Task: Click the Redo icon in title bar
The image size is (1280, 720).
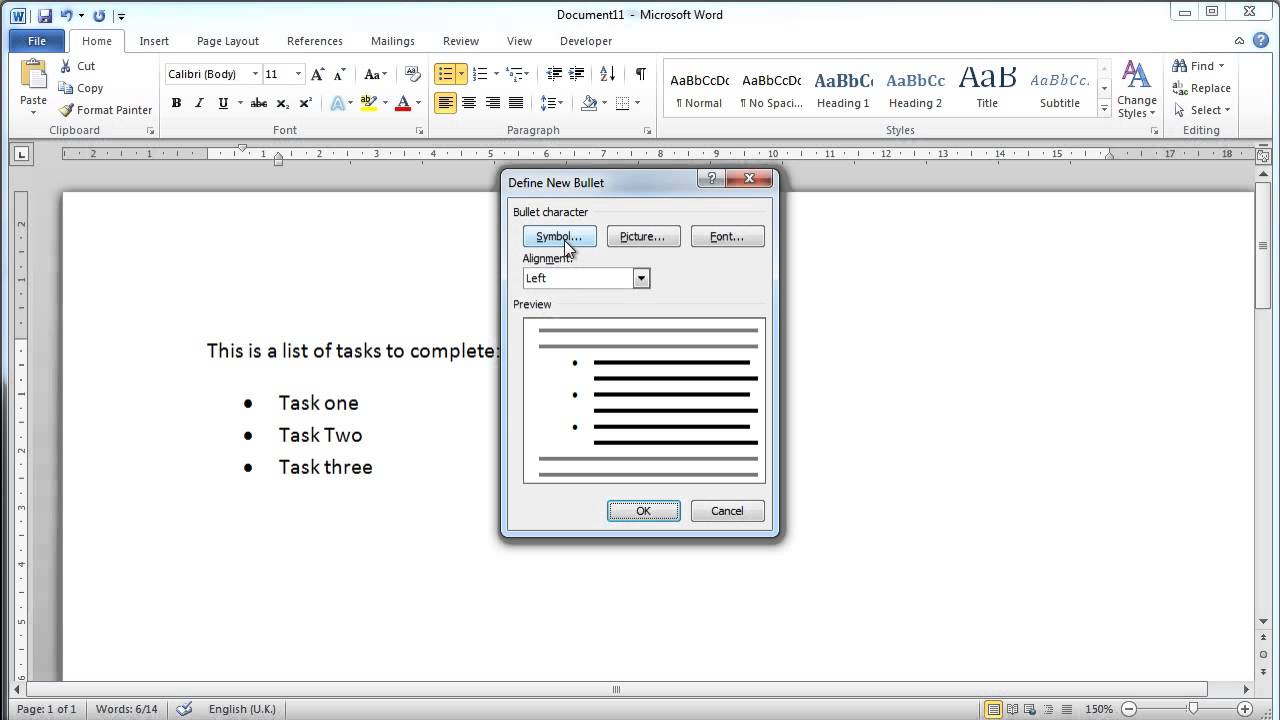Action: point(99,15)
